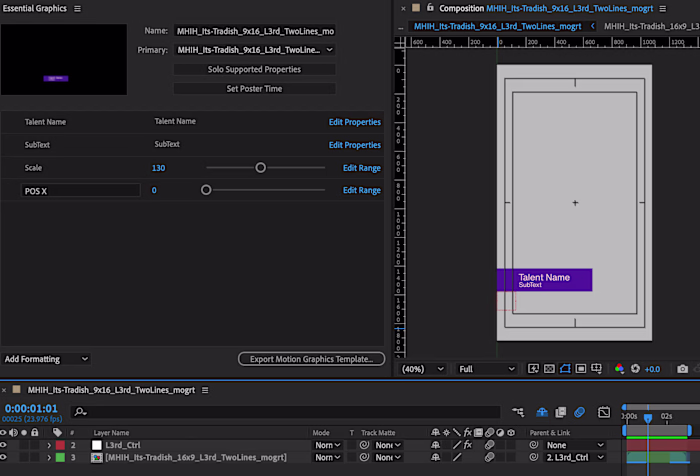Image resolution: width=700 pixels, height=476 pixels.
Task: Open Parent dropdown showing None
Action: point(575,445)
